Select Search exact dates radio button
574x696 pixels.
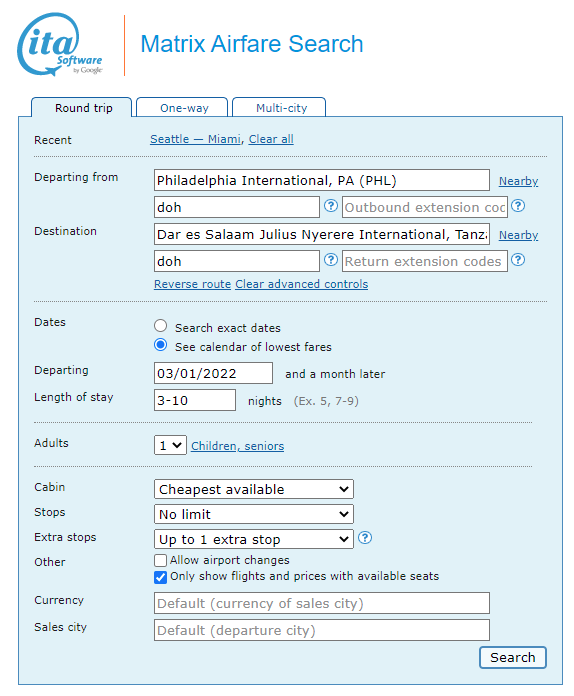pyautogui.click(x=161, y=326)
